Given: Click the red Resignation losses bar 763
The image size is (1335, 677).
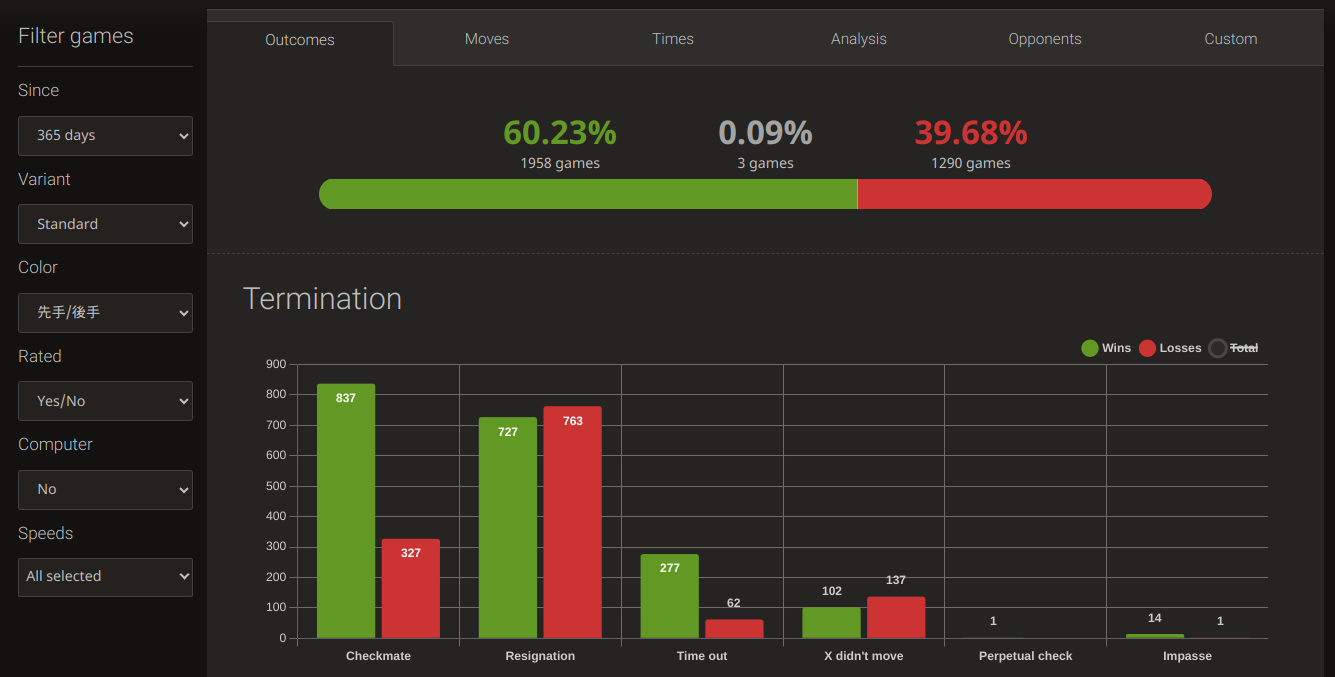Looking at the screenshot, I should tap(573, 522).
